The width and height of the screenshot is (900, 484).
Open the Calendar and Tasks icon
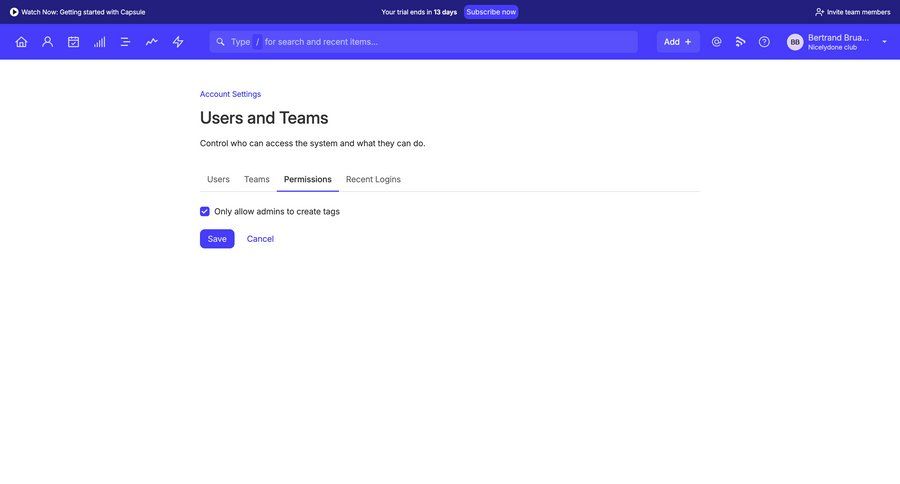click(x=73, y=42)
